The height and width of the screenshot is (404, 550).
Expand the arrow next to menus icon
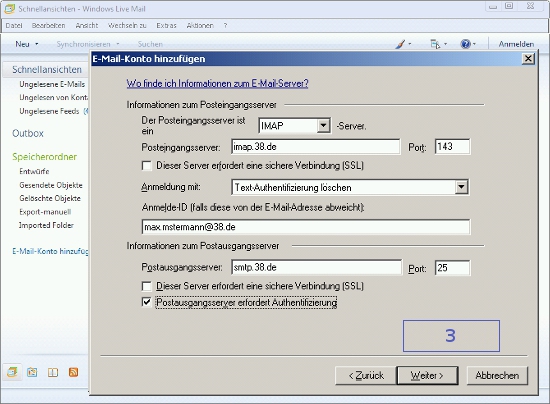[445, 44]
